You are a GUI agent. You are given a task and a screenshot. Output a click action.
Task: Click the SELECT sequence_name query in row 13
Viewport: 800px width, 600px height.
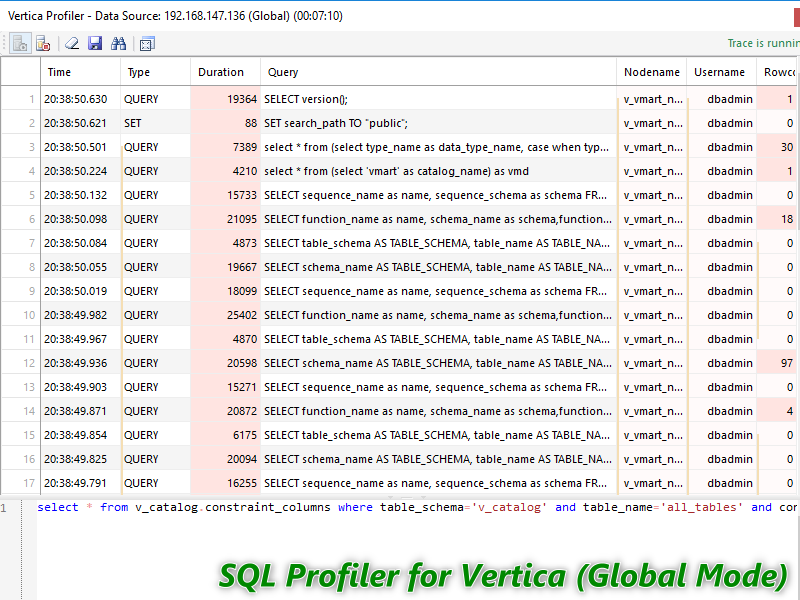439,387
